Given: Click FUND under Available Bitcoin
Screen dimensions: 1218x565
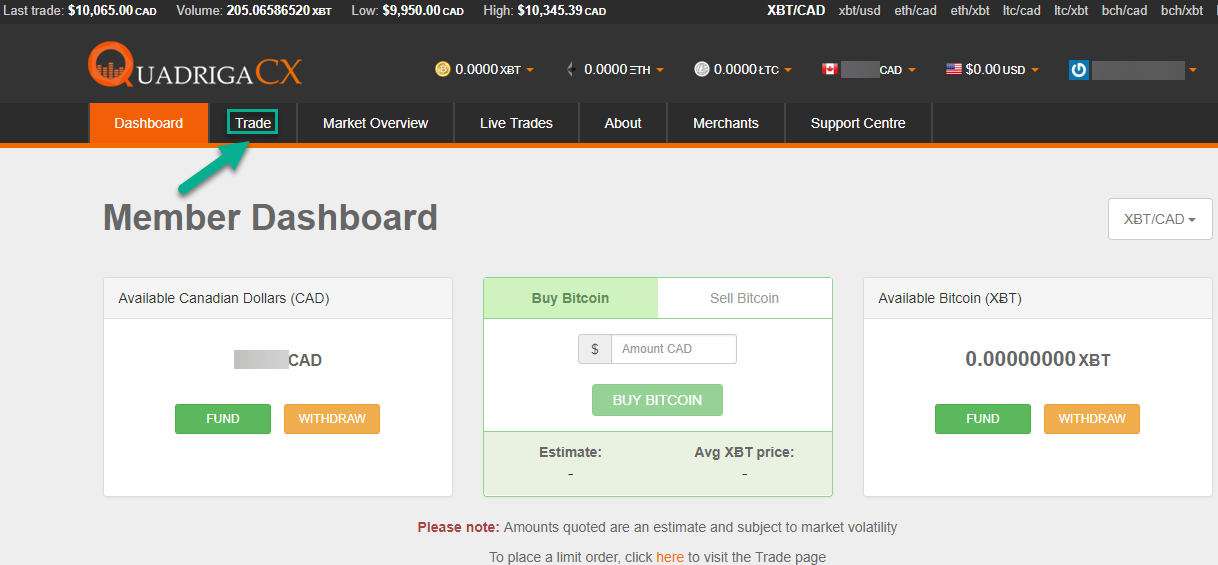Looking at the screenshot, I should click(x=983, y=419).
